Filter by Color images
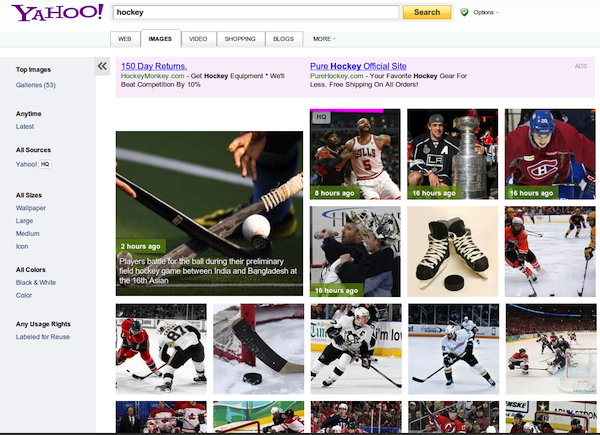600x435 pixels. (24, 295)
